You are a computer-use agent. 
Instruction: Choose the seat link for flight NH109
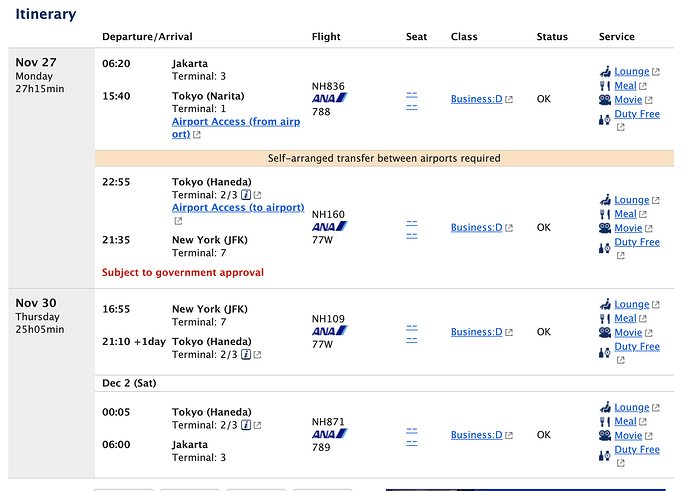[412, 334]
